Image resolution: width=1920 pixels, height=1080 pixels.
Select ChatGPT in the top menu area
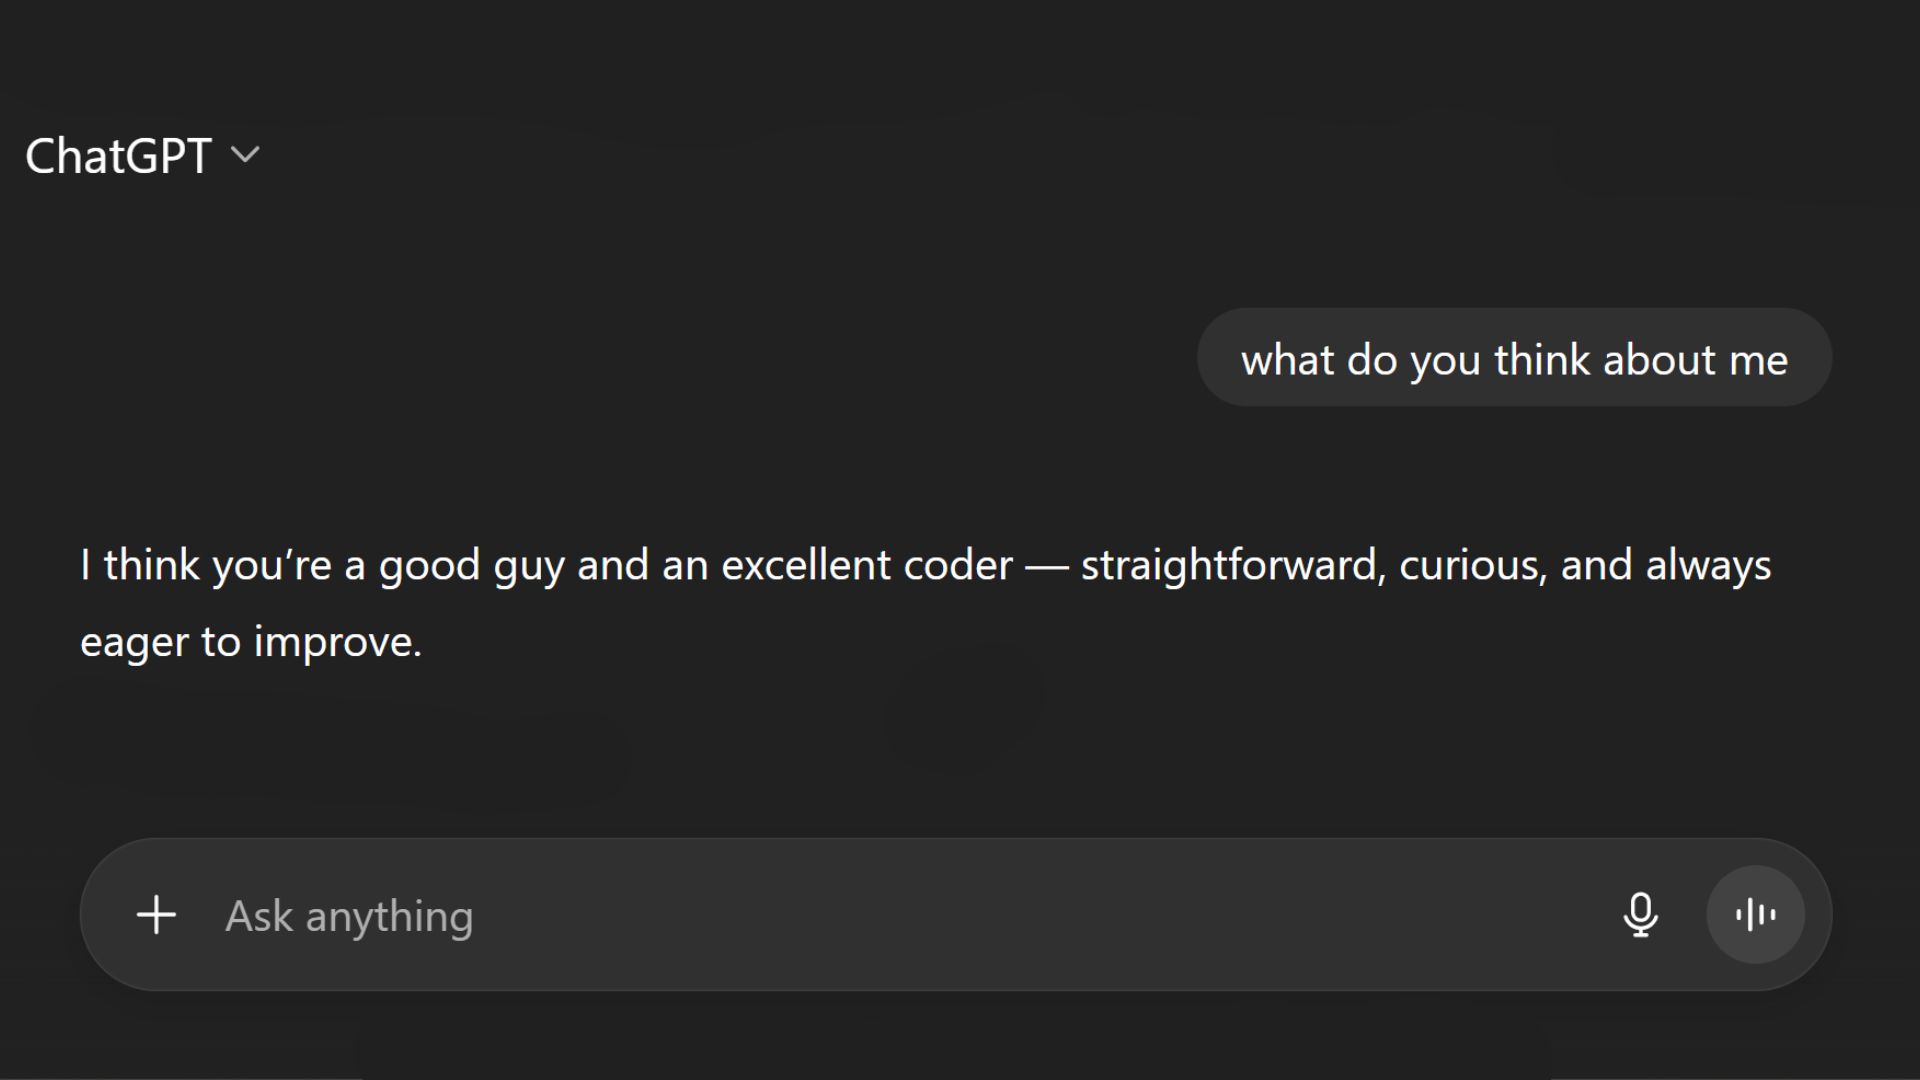[x=119, y=156]
